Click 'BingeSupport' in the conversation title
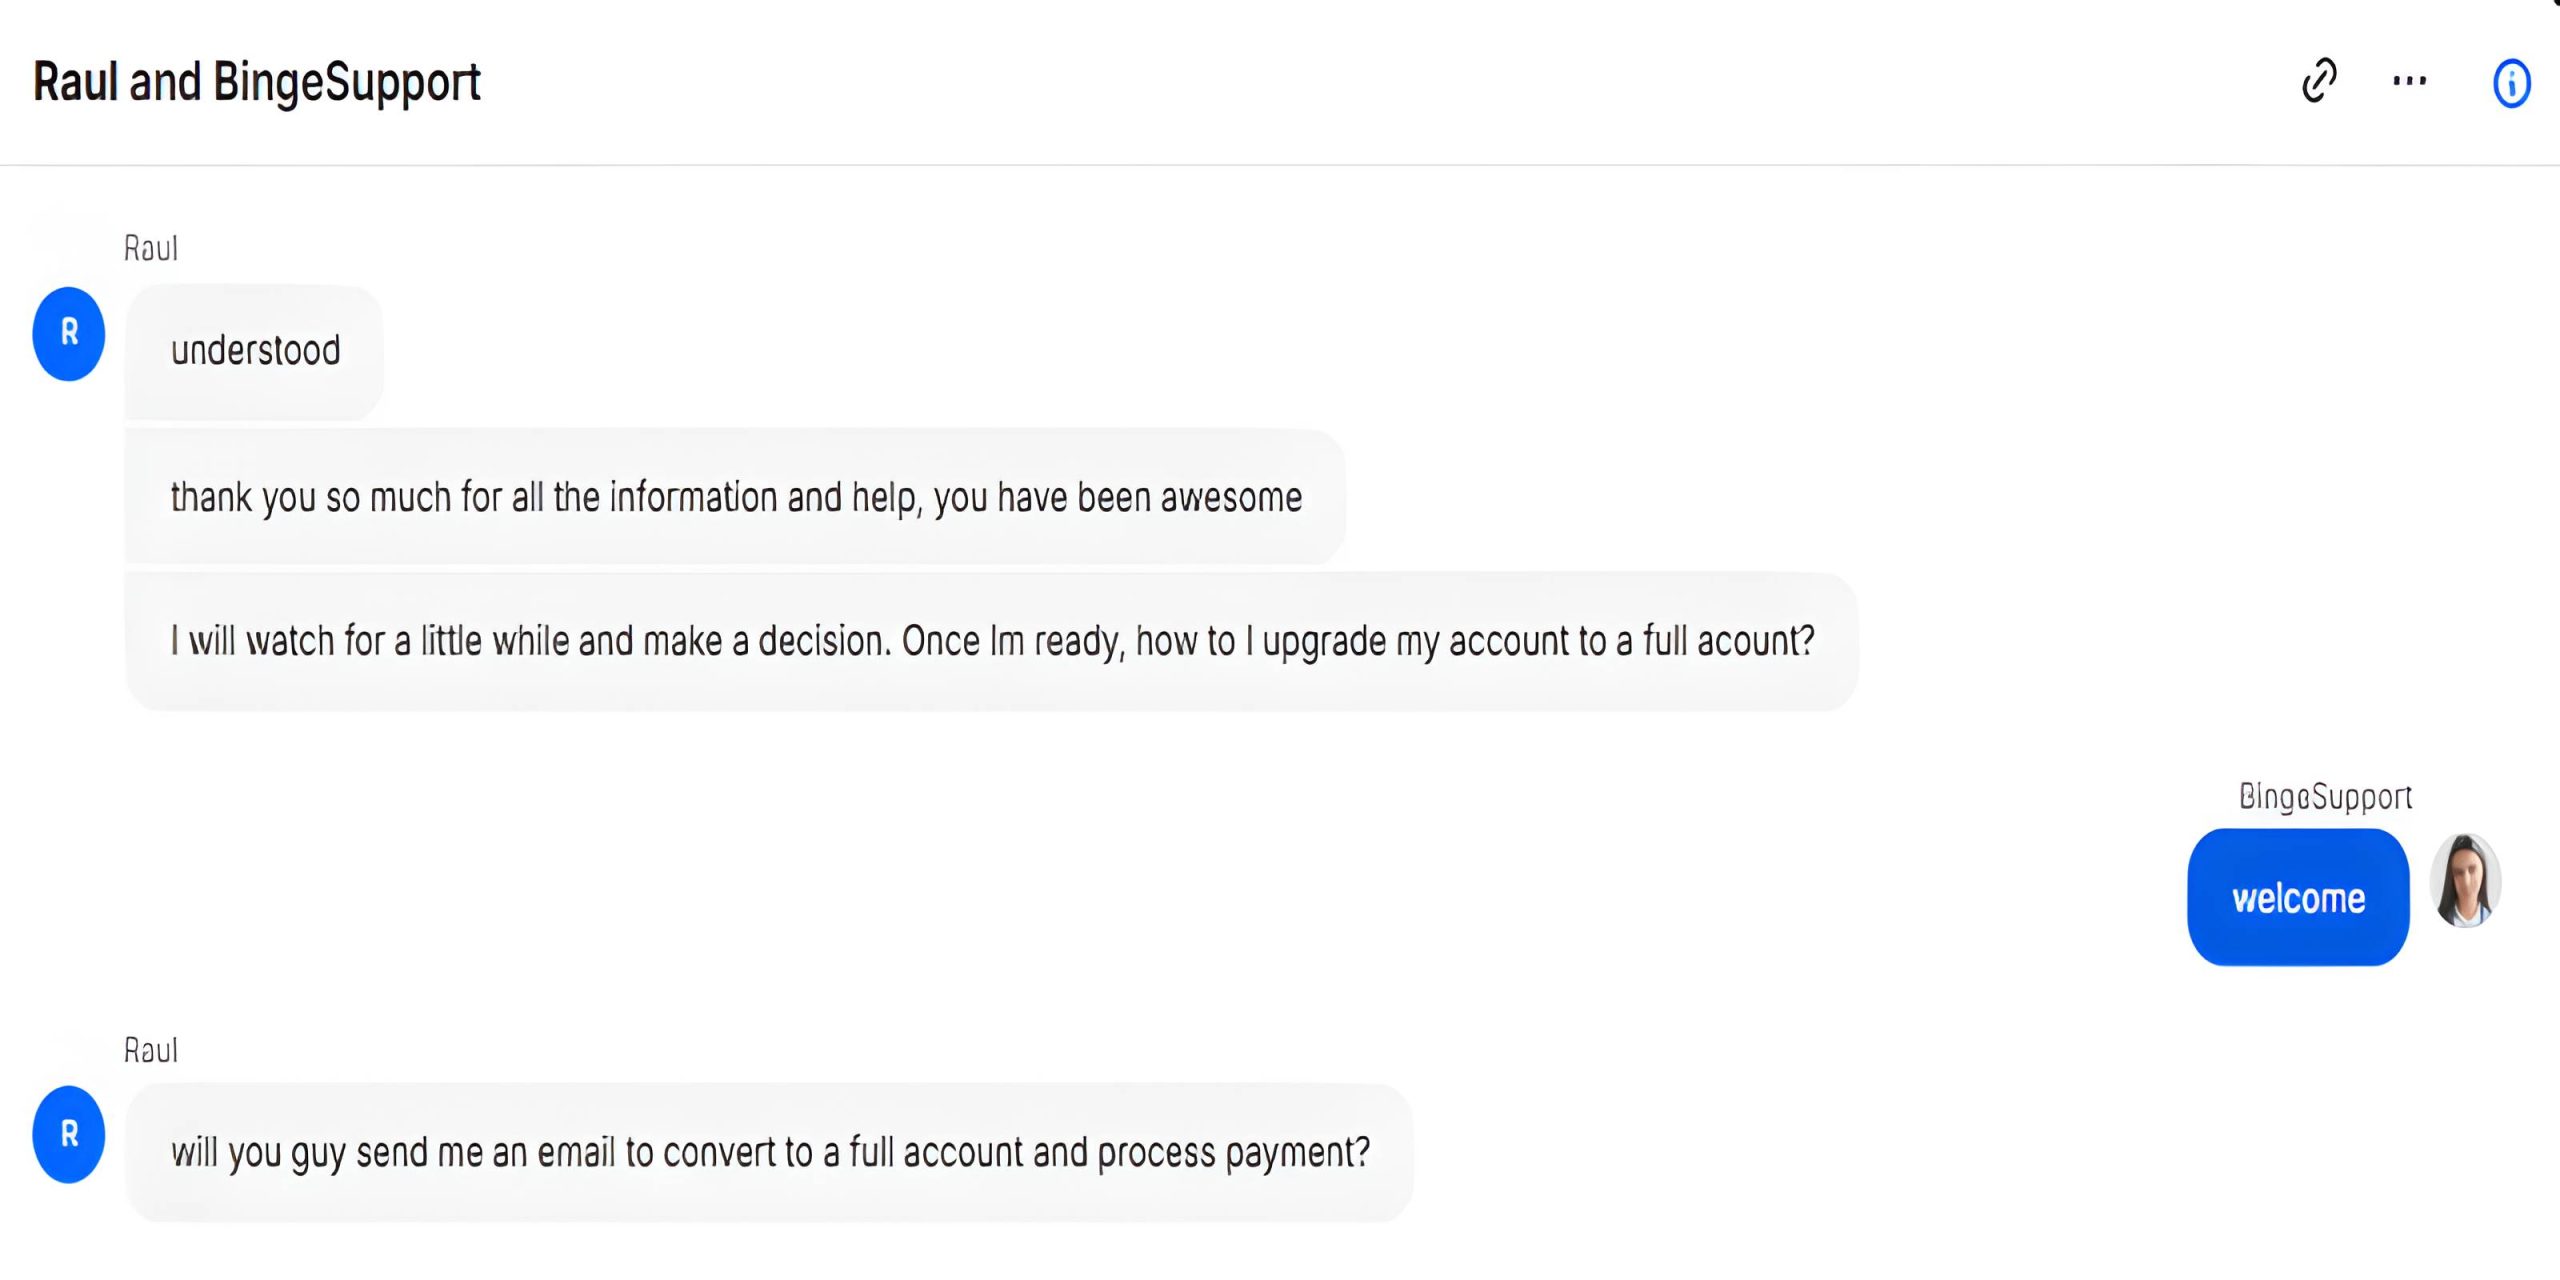The width and height of the screenshot is (2560, 1280). coord(347,82)
